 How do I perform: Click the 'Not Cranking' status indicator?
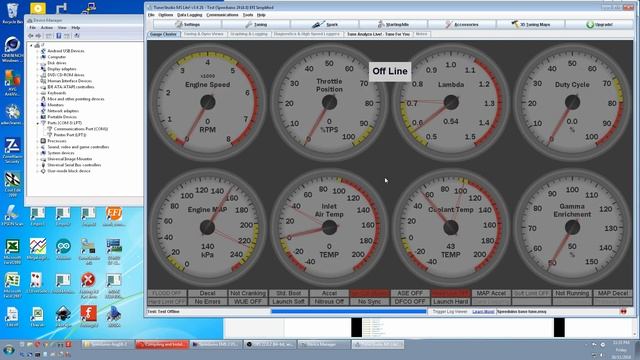click(248, 293)
